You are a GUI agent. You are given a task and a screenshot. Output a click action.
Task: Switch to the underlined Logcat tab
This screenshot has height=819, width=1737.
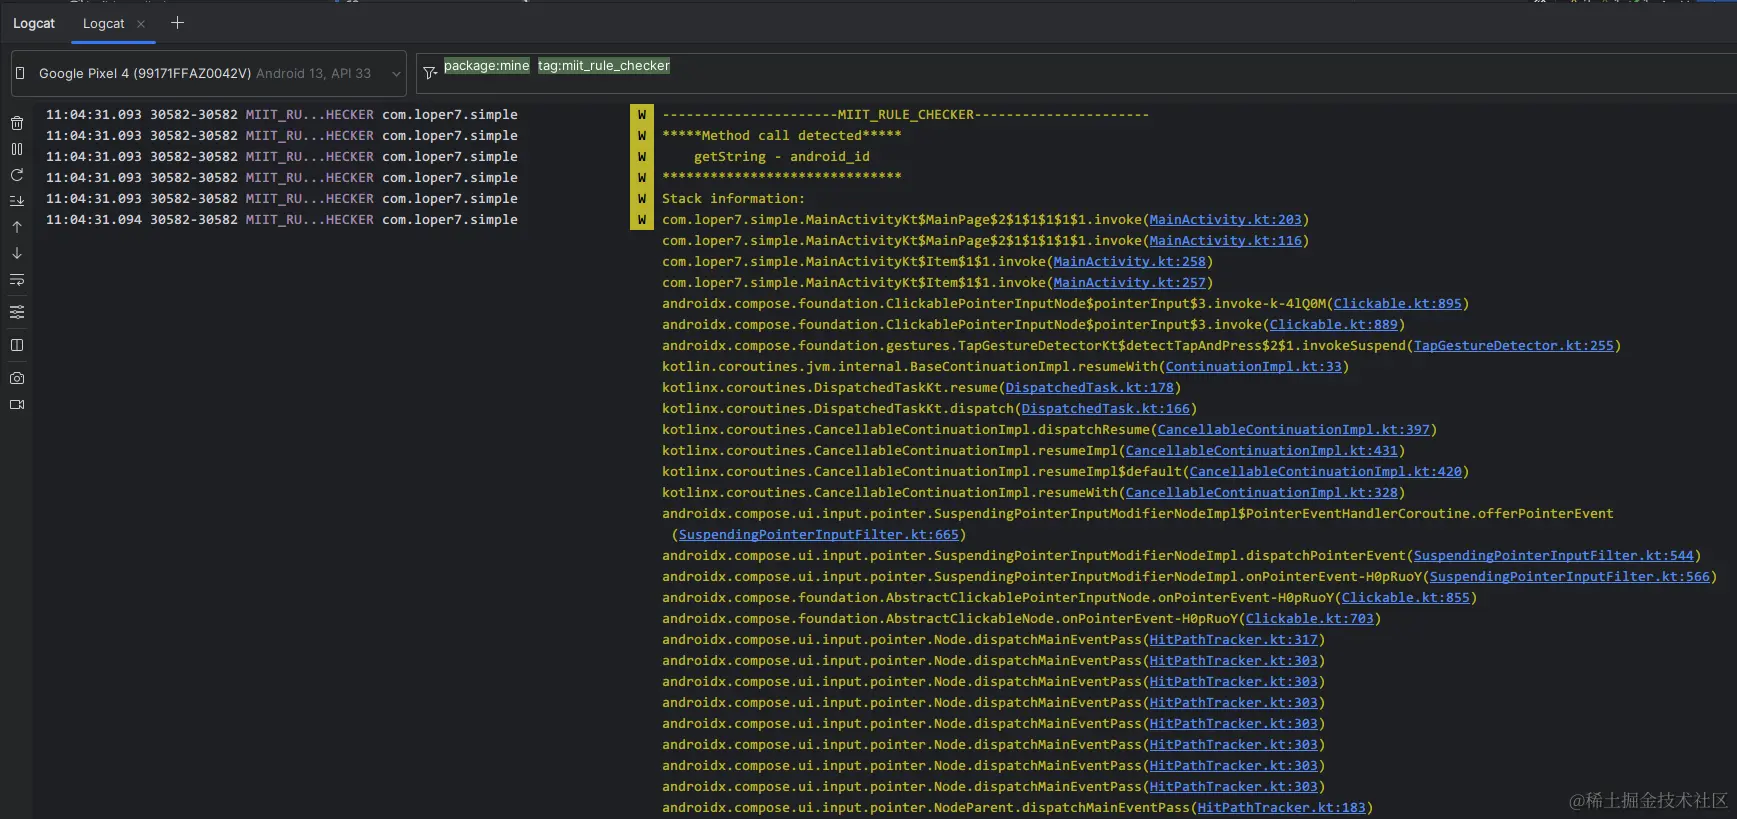click(x=104, y=23)
